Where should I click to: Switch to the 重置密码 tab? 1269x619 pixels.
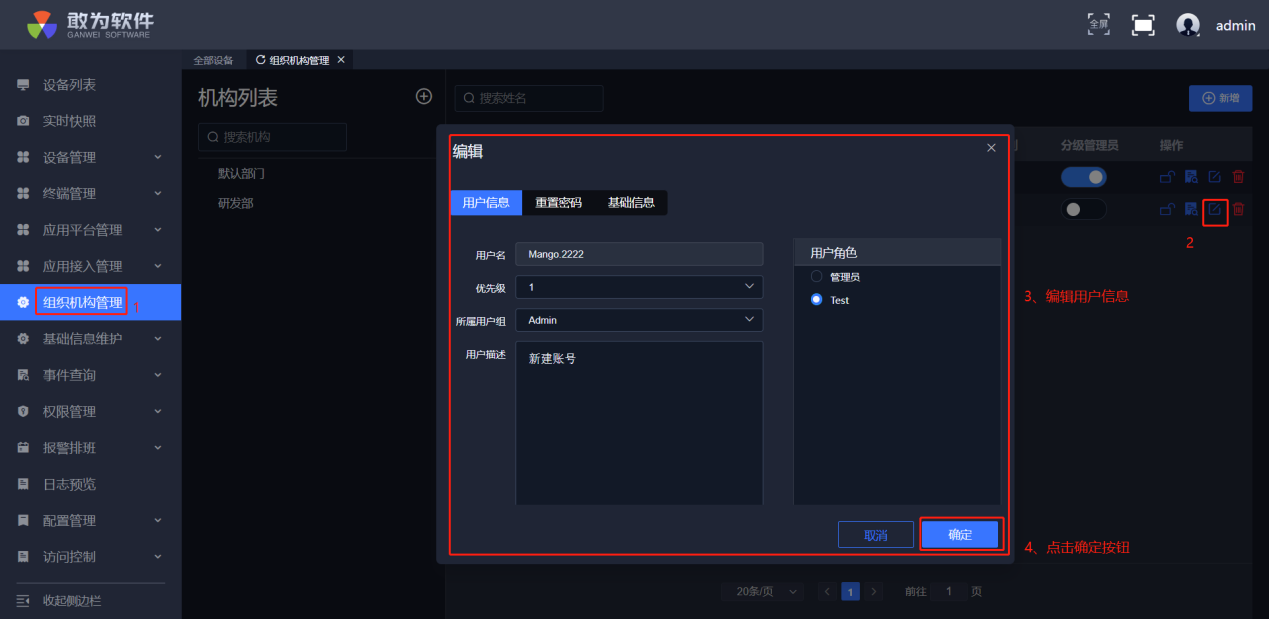pyautogui.click(x=558, y=202)
